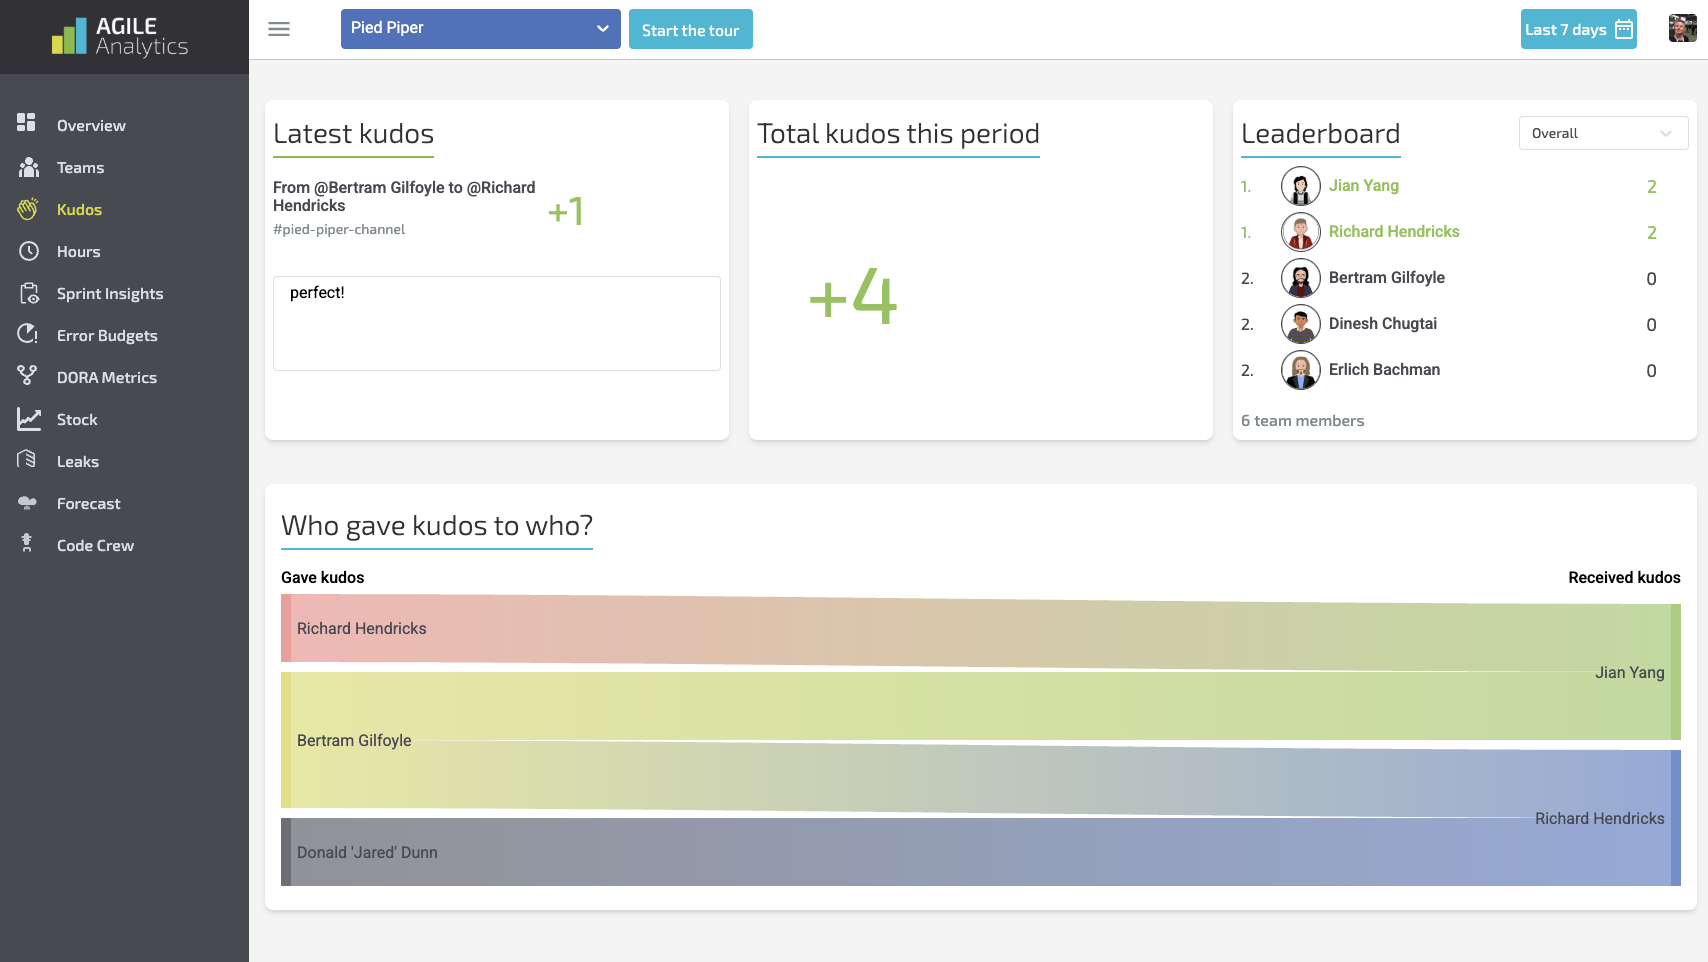
Task: Click the Teams people icon
Action: point(28,167)
